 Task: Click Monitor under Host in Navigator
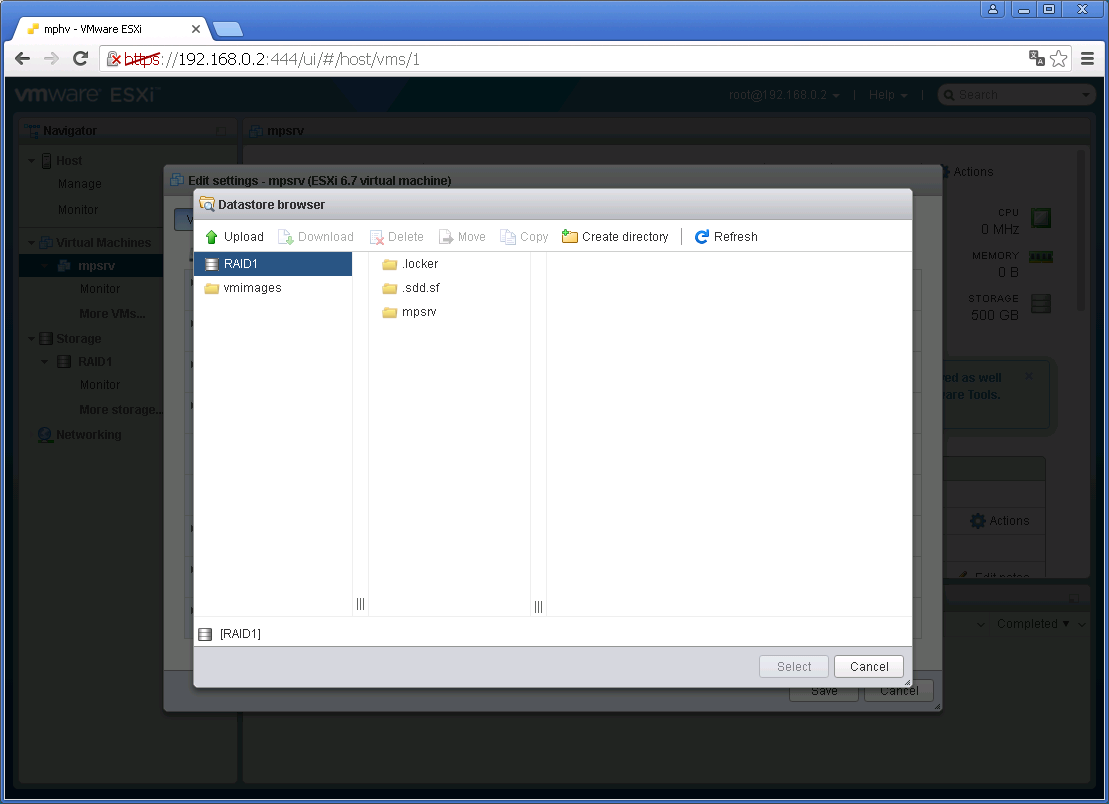click(x=78, y=210)
